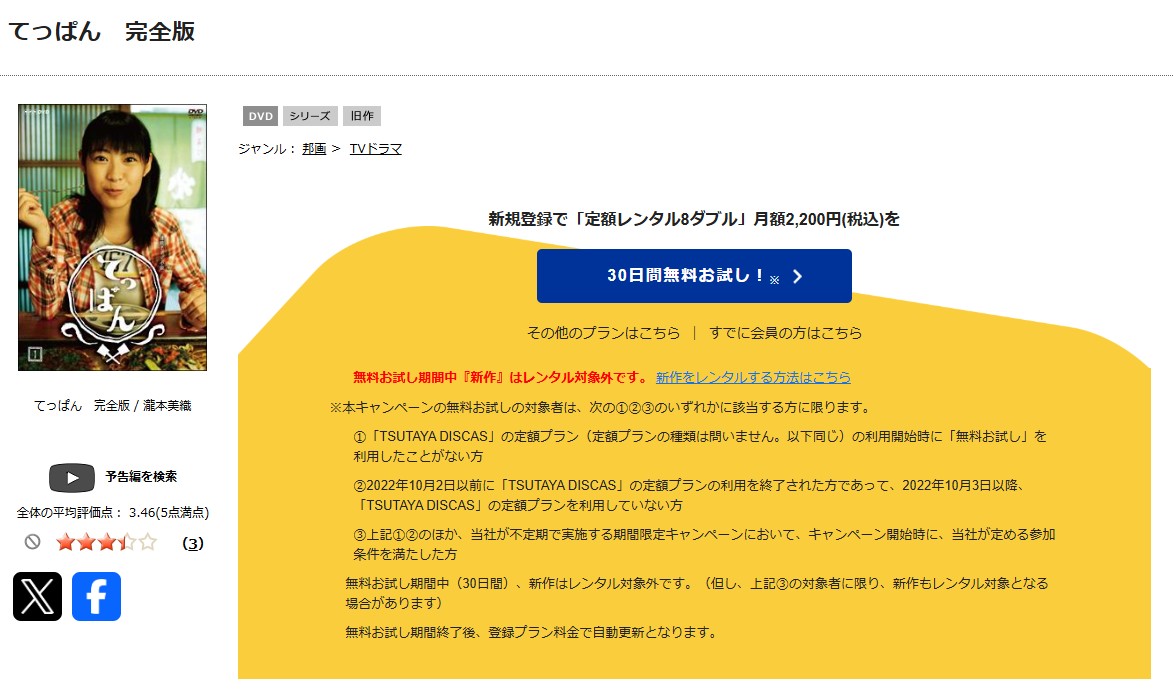1173x696 pixels.
Task: Open 新作をレンタルする方法はこちら link
Action: [x=753, y=377]
